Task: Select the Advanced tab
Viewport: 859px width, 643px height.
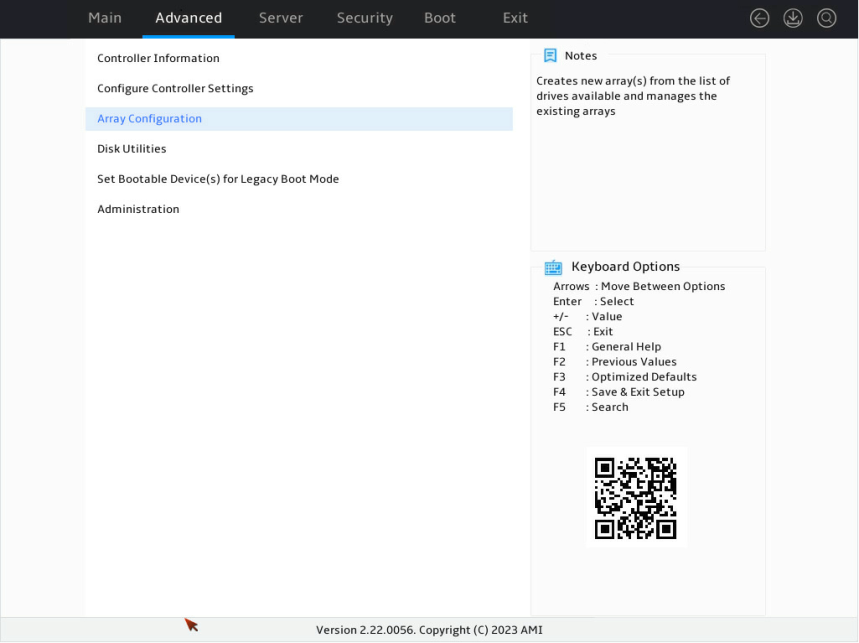Action: coord(188,18)
